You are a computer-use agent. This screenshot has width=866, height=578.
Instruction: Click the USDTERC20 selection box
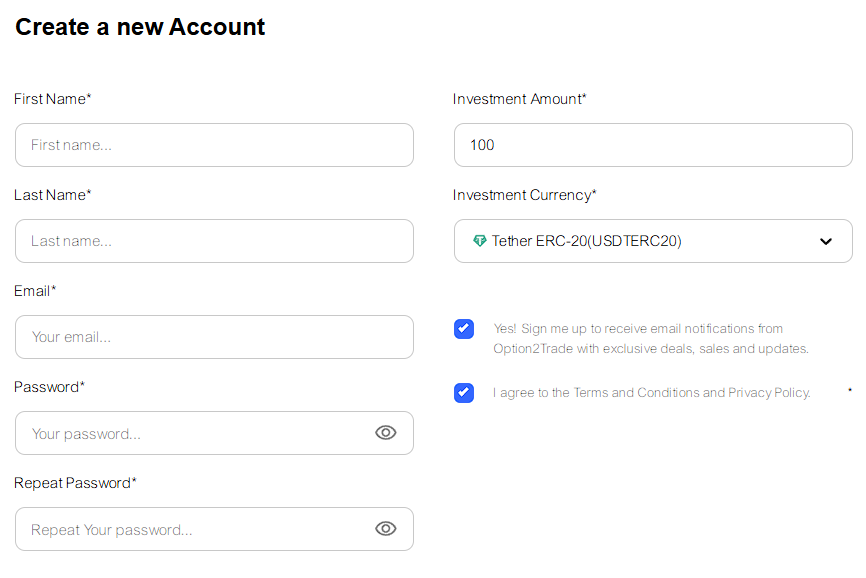pos(653,240)
